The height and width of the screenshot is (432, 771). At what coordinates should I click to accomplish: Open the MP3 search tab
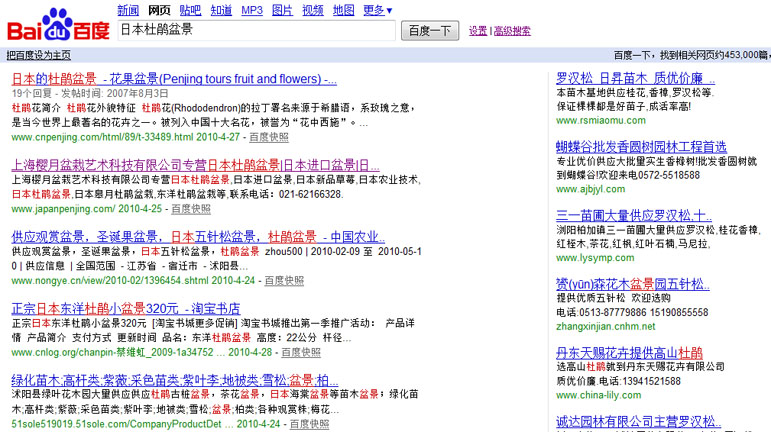click(252, 10)
